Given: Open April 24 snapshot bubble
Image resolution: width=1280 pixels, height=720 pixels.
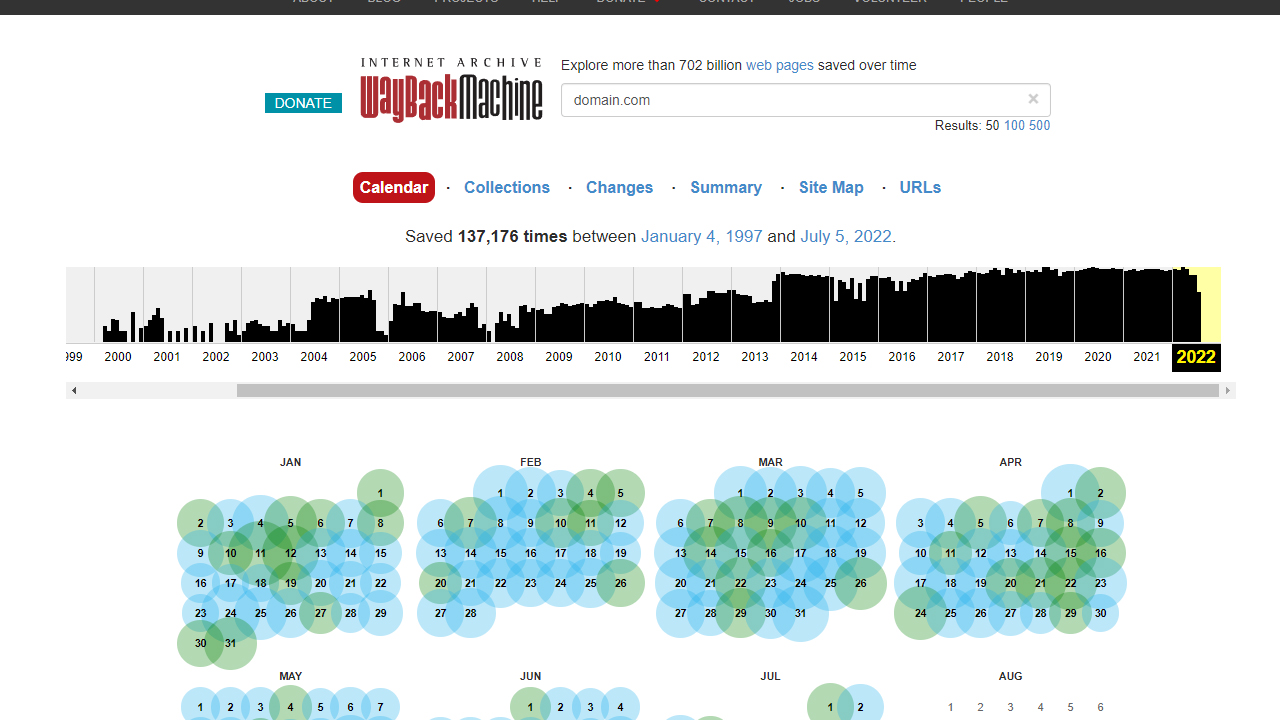Looking at the screenshot, I should (x=920, y=613).
